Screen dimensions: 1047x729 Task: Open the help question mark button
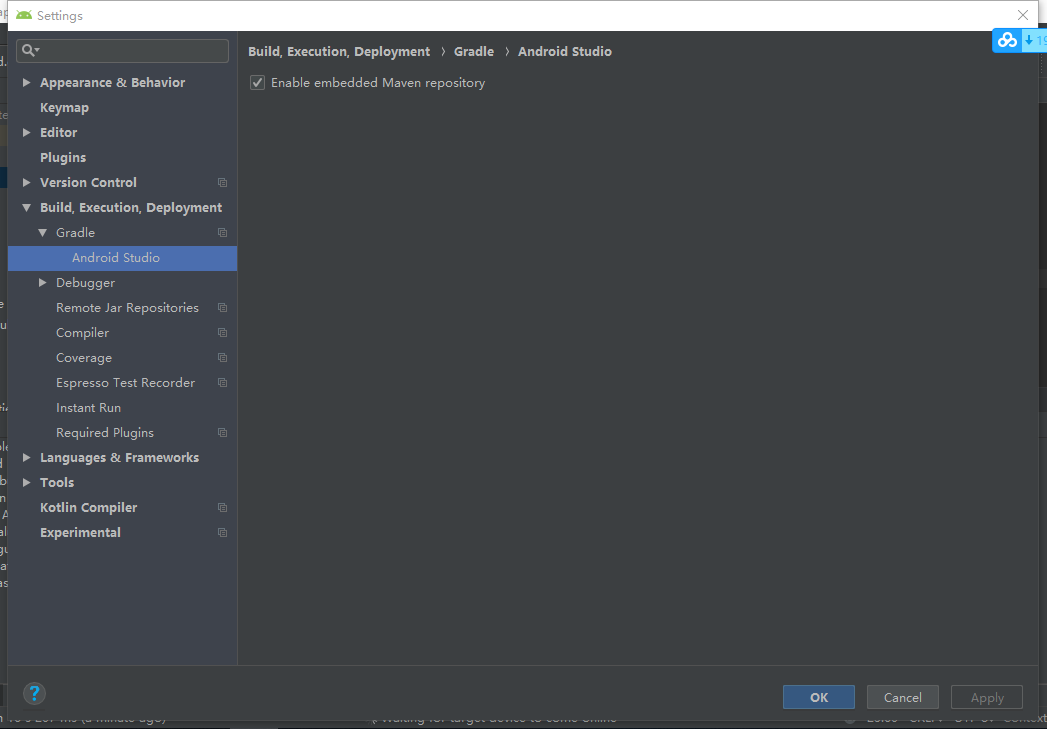click(34, 693)
